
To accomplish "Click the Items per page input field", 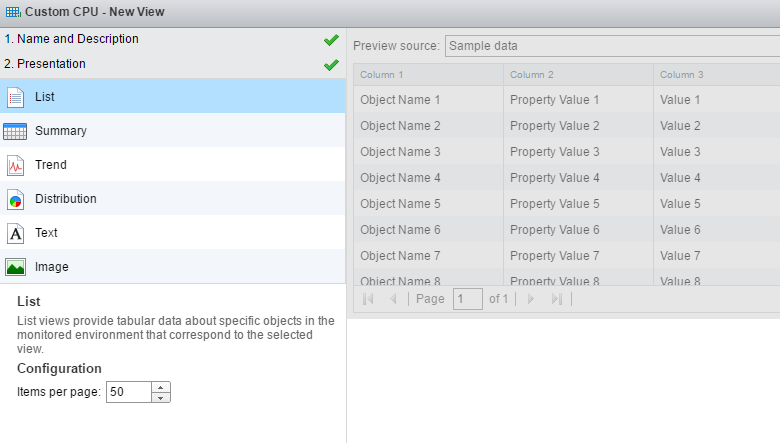I will click(x=128, y=392).
